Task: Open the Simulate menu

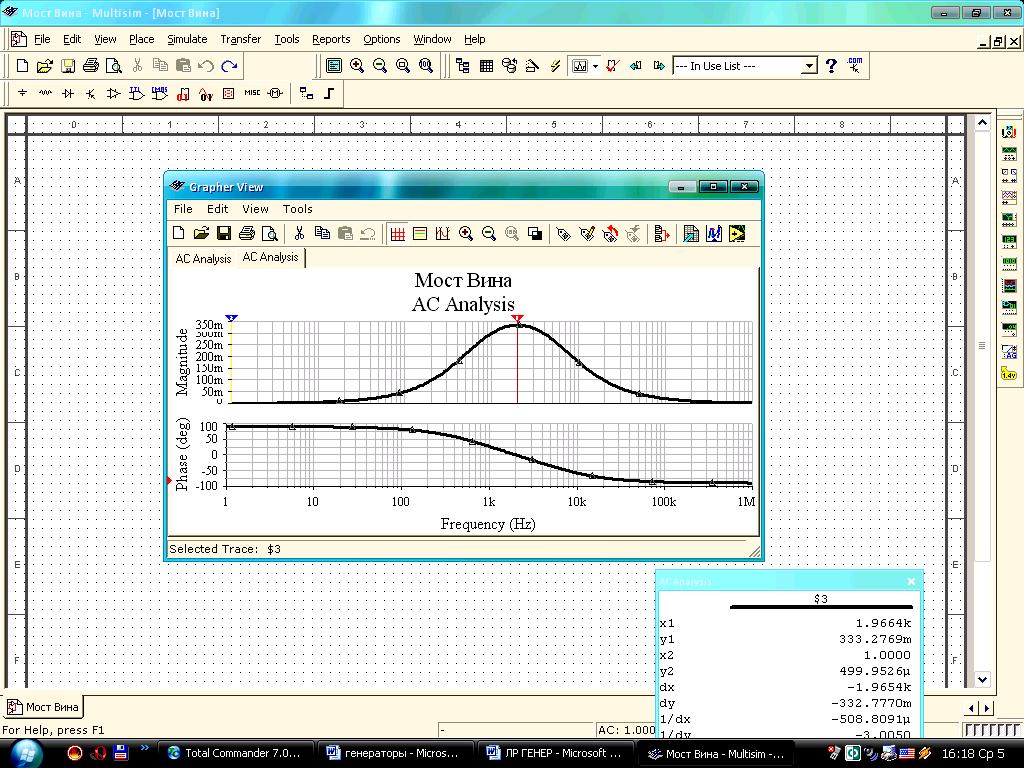Action: (187, 39)
